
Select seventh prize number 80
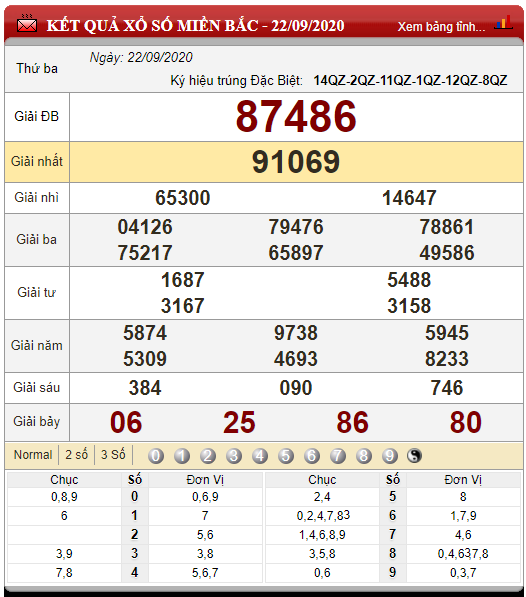(466, 423)
